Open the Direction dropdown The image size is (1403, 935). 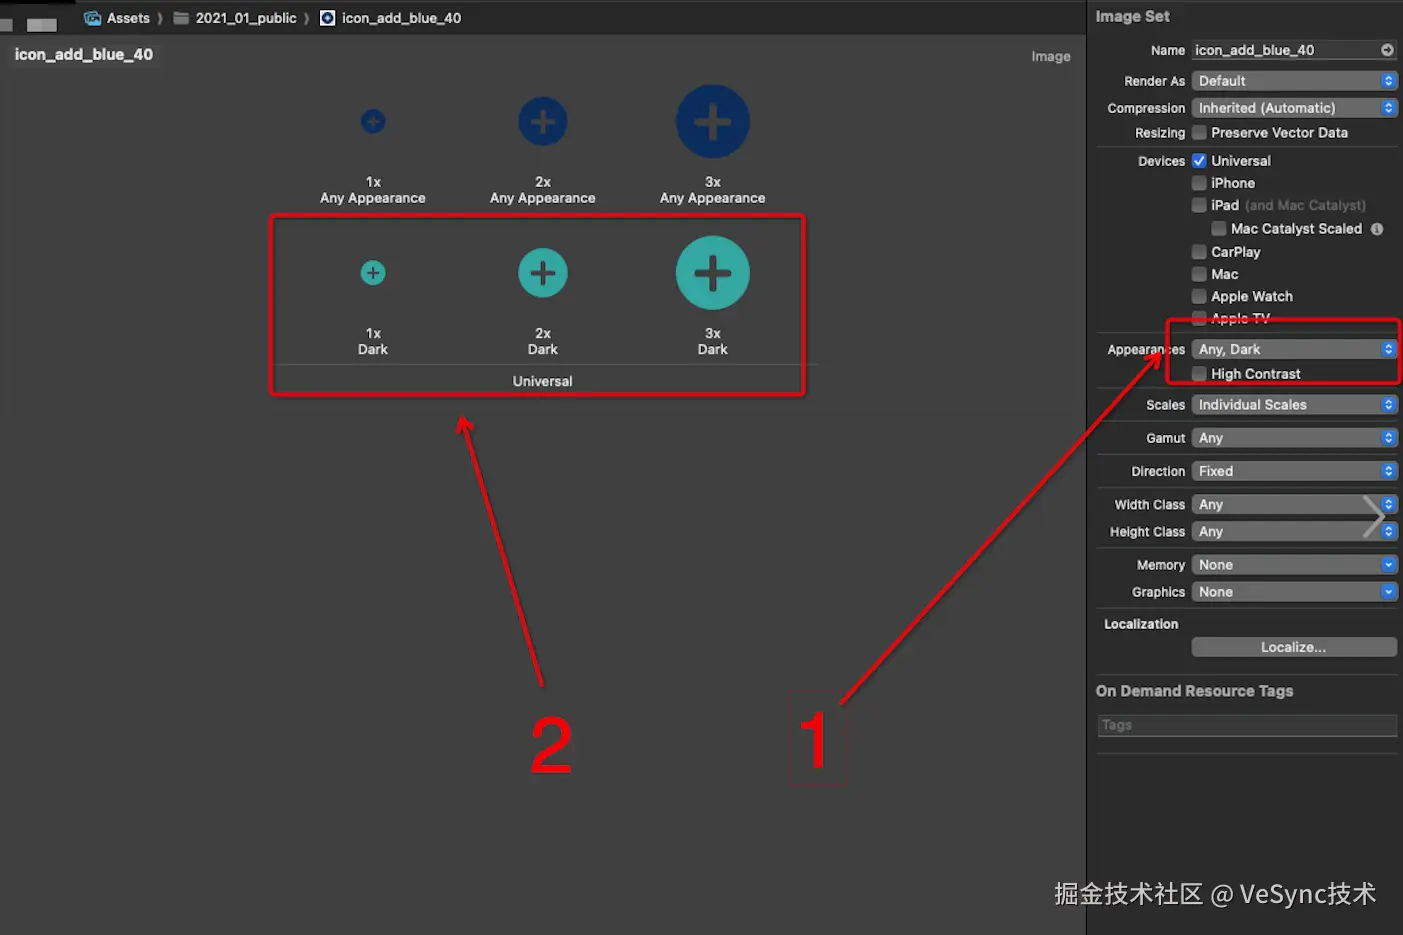(x=1294, y=471)
